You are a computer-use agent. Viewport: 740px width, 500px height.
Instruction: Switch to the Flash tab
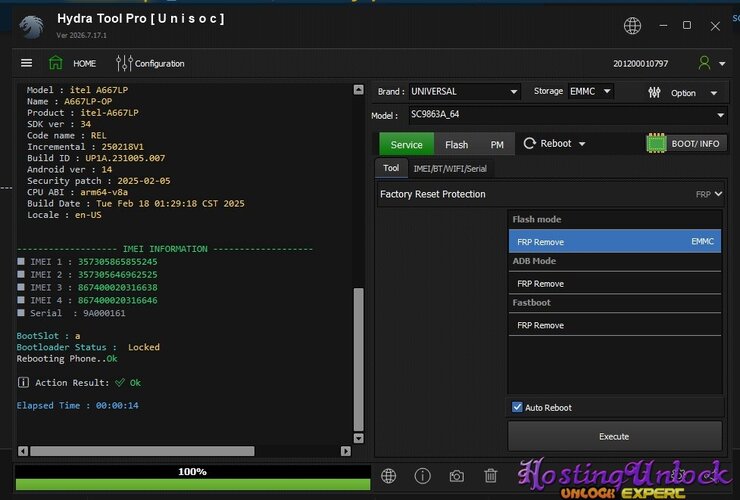(456, 144)
